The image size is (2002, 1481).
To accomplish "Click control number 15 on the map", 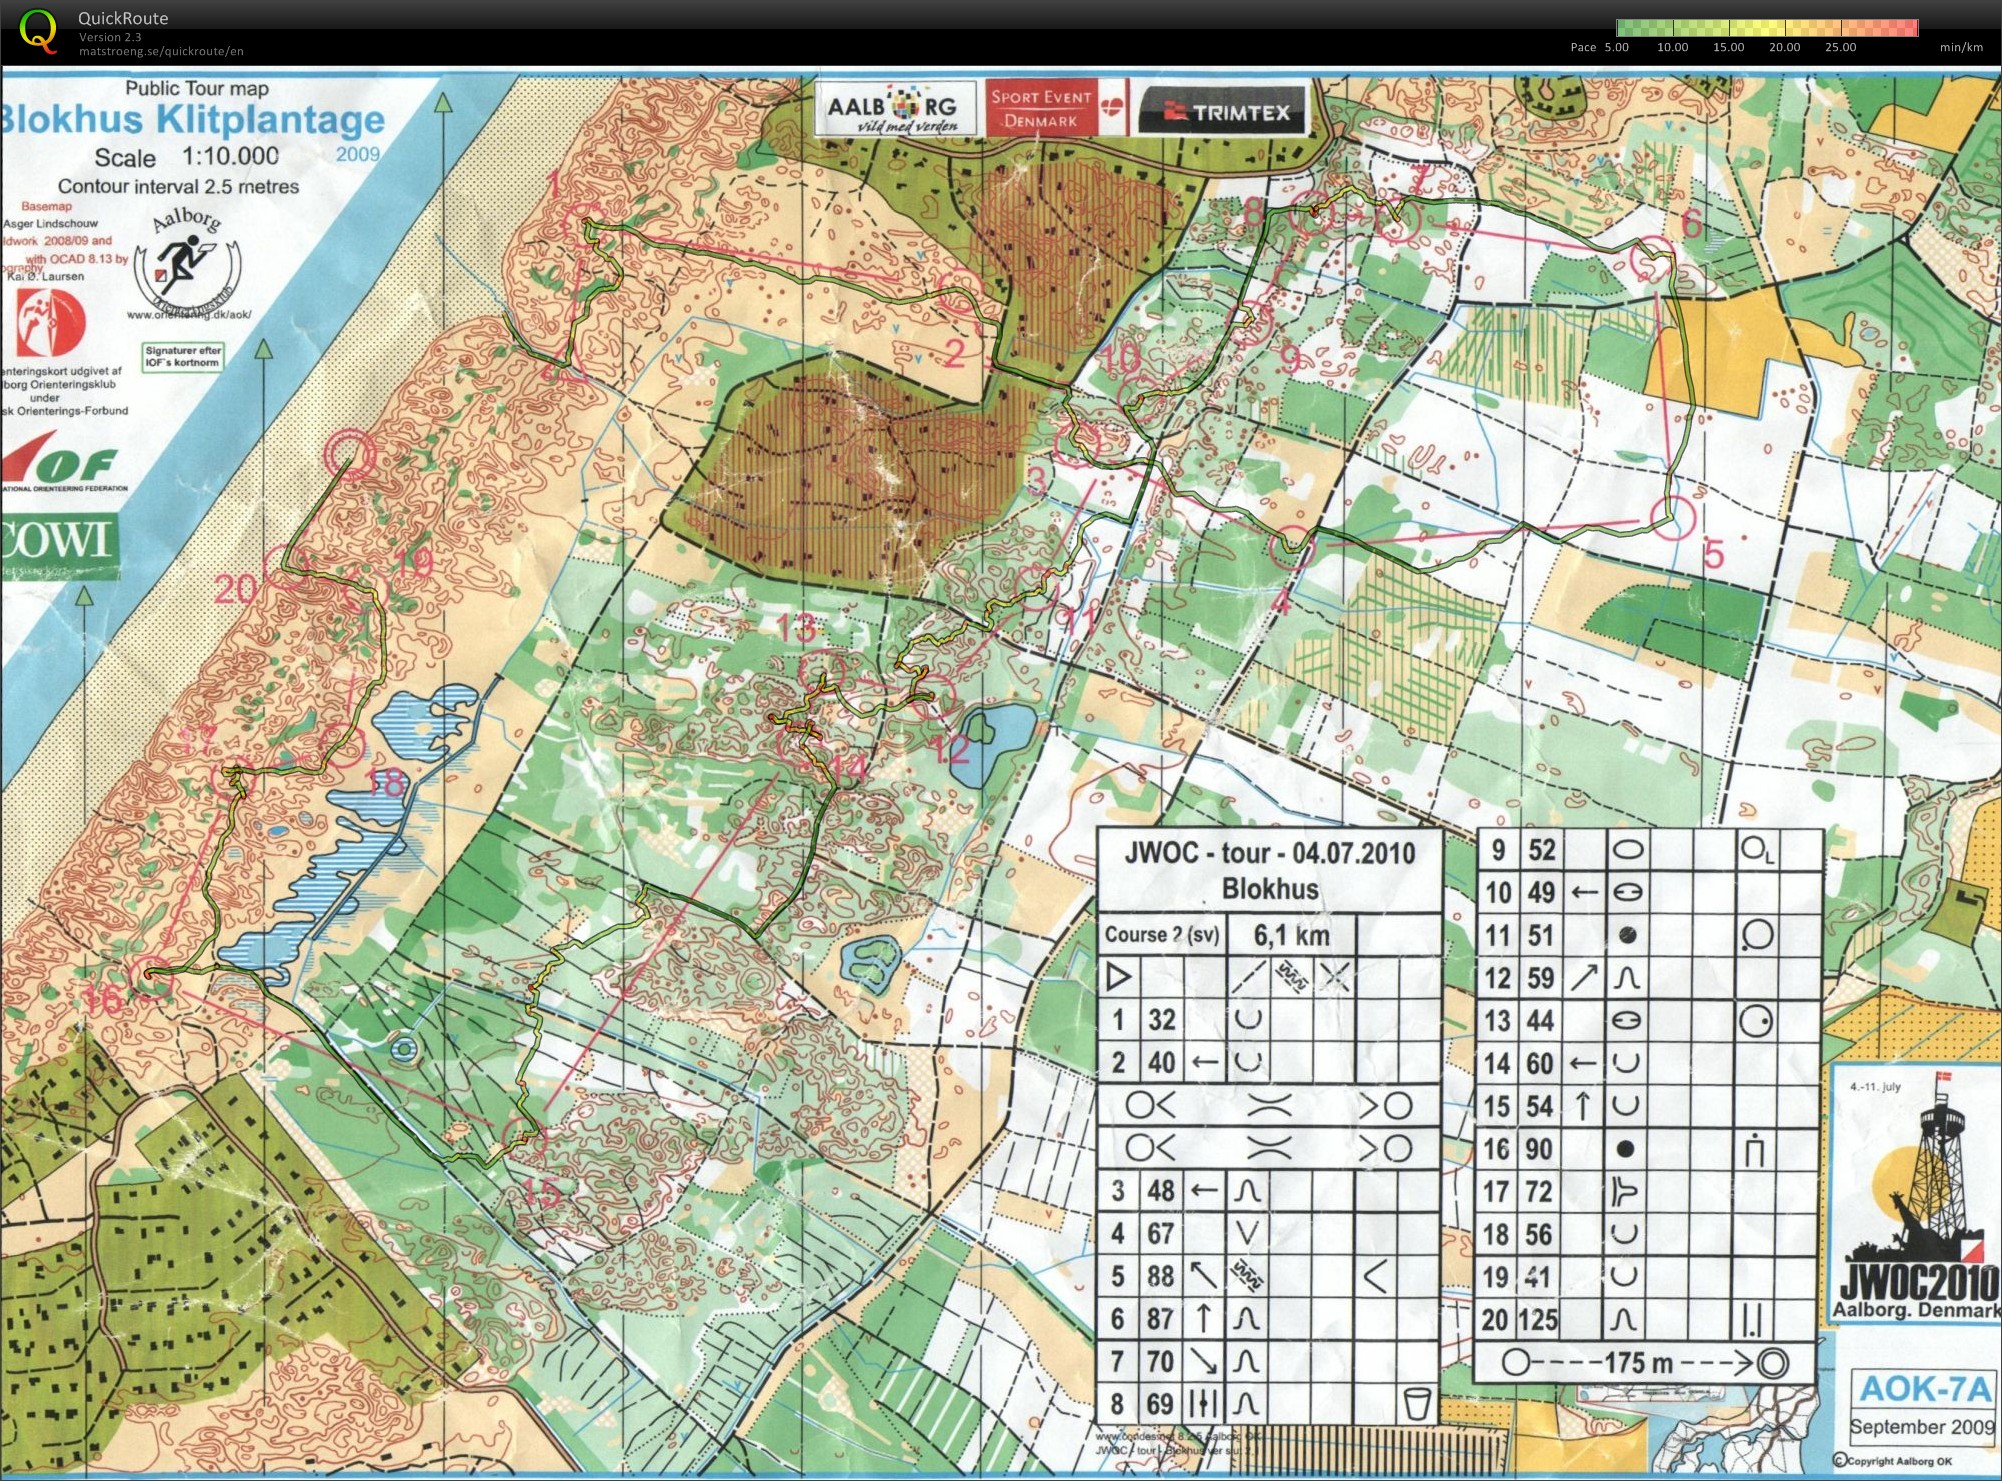I will pos(542,1191).
